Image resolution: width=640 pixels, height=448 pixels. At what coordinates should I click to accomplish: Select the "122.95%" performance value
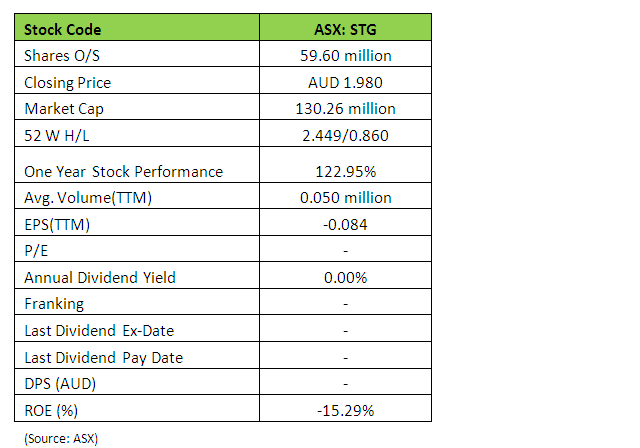click(345, 171)
